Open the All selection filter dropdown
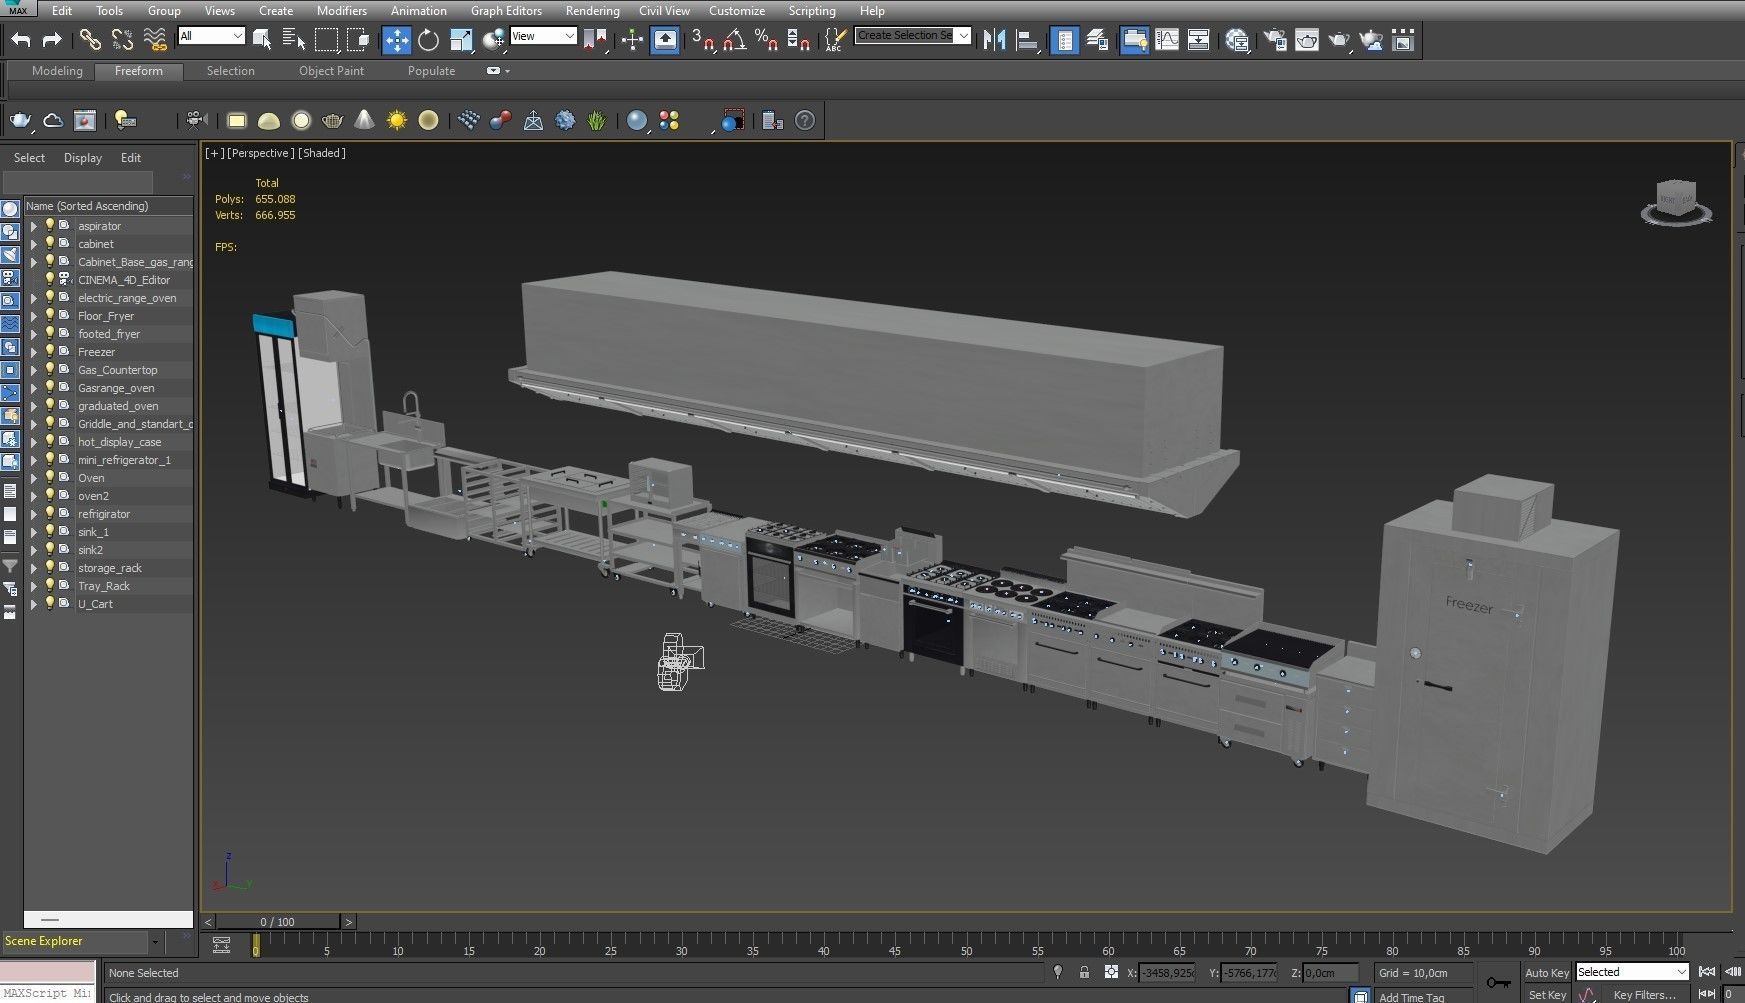Screen dimensions: 1745x1003 [211, 36]
